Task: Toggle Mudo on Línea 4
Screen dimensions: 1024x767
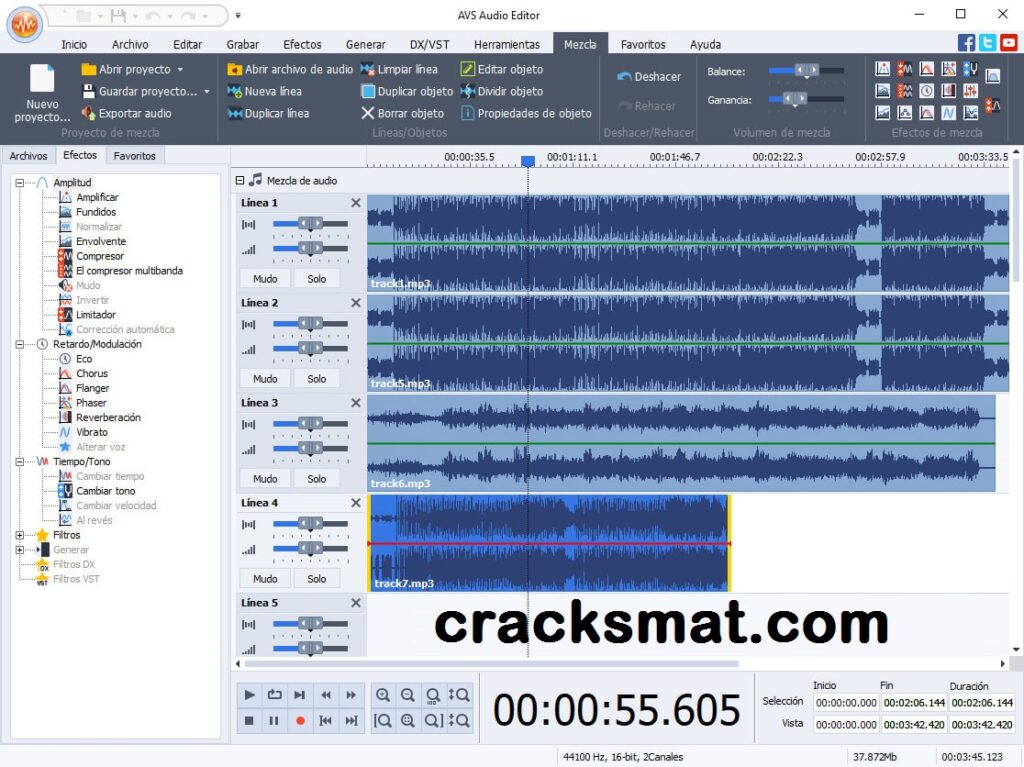Action: [x=265, y=579]
